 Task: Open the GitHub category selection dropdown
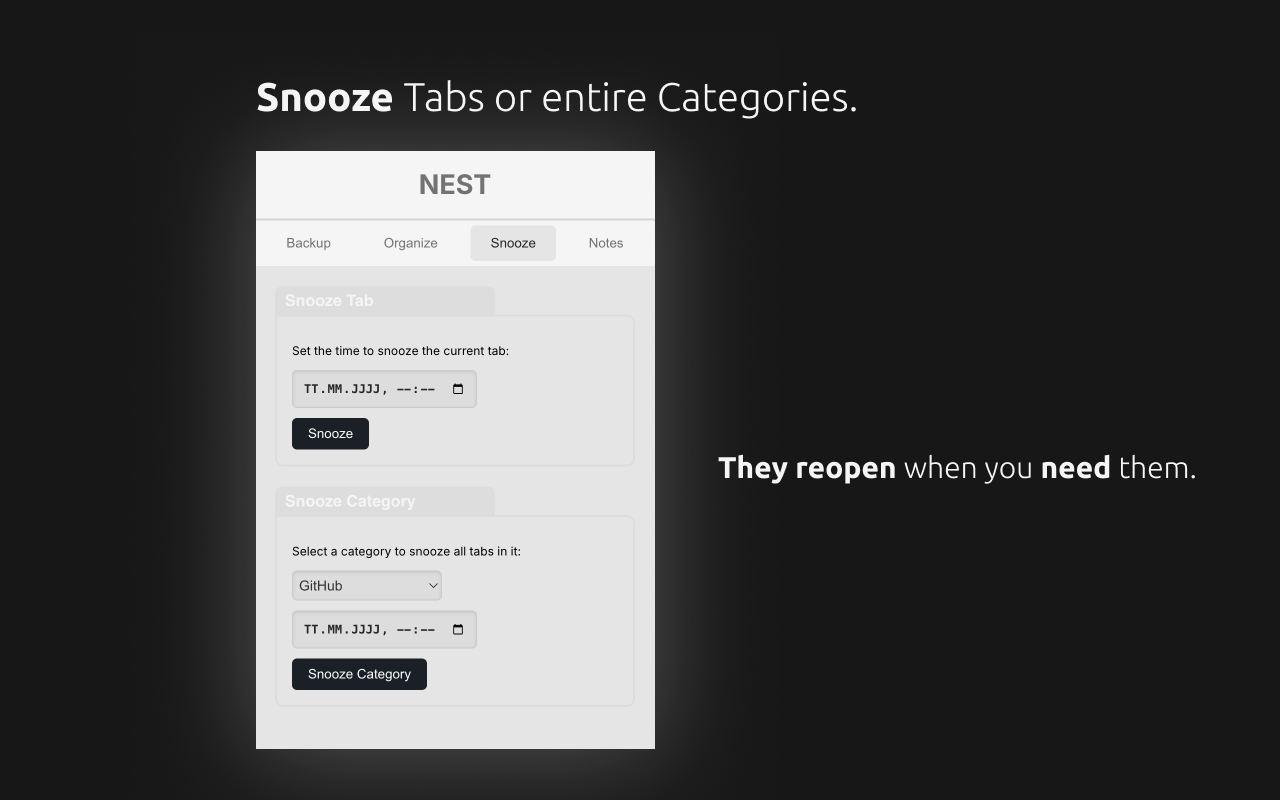pyautogui.click(x=366, y=585)
